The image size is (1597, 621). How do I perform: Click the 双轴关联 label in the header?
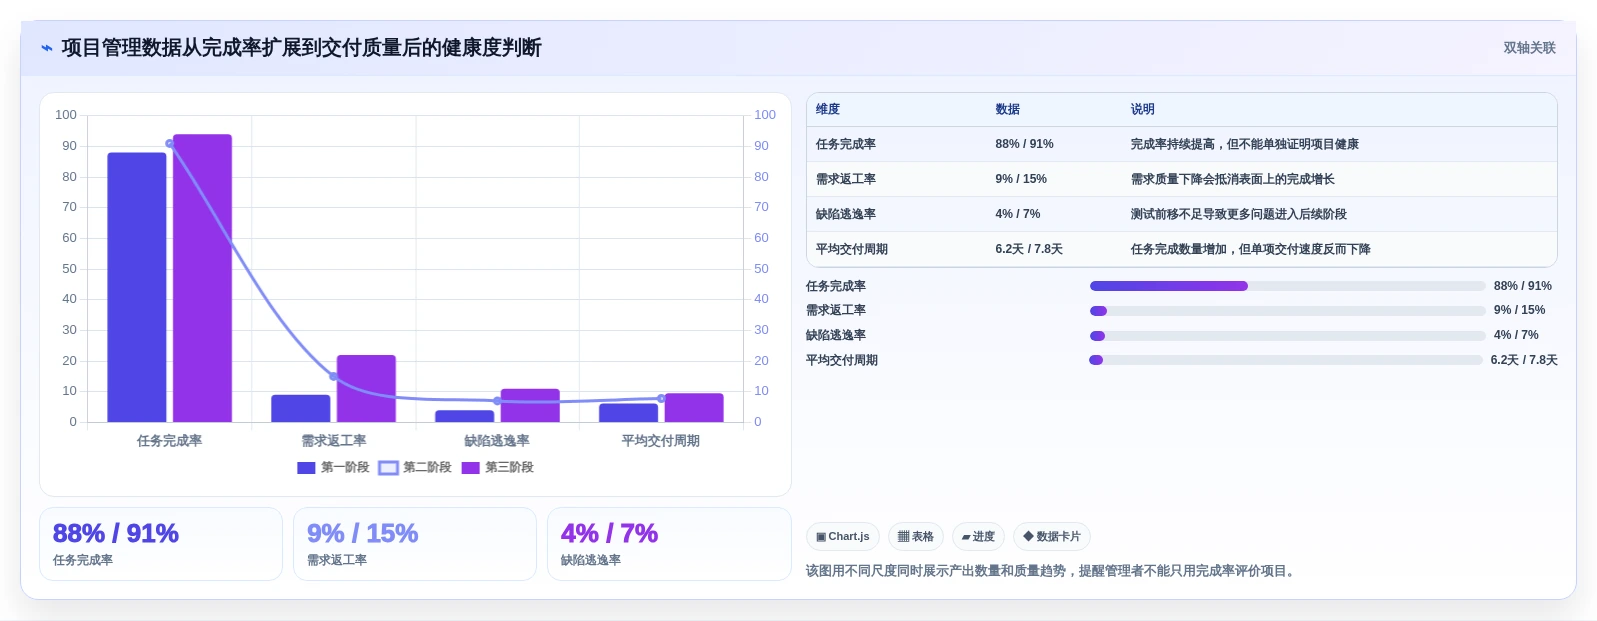(1529, 48)
